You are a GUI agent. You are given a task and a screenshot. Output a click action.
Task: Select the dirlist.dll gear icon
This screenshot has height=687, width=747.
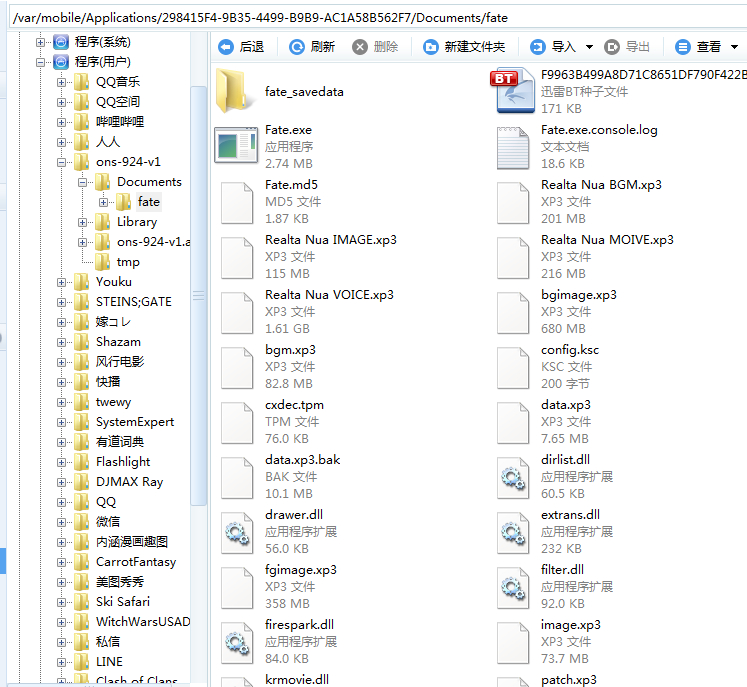513,478
